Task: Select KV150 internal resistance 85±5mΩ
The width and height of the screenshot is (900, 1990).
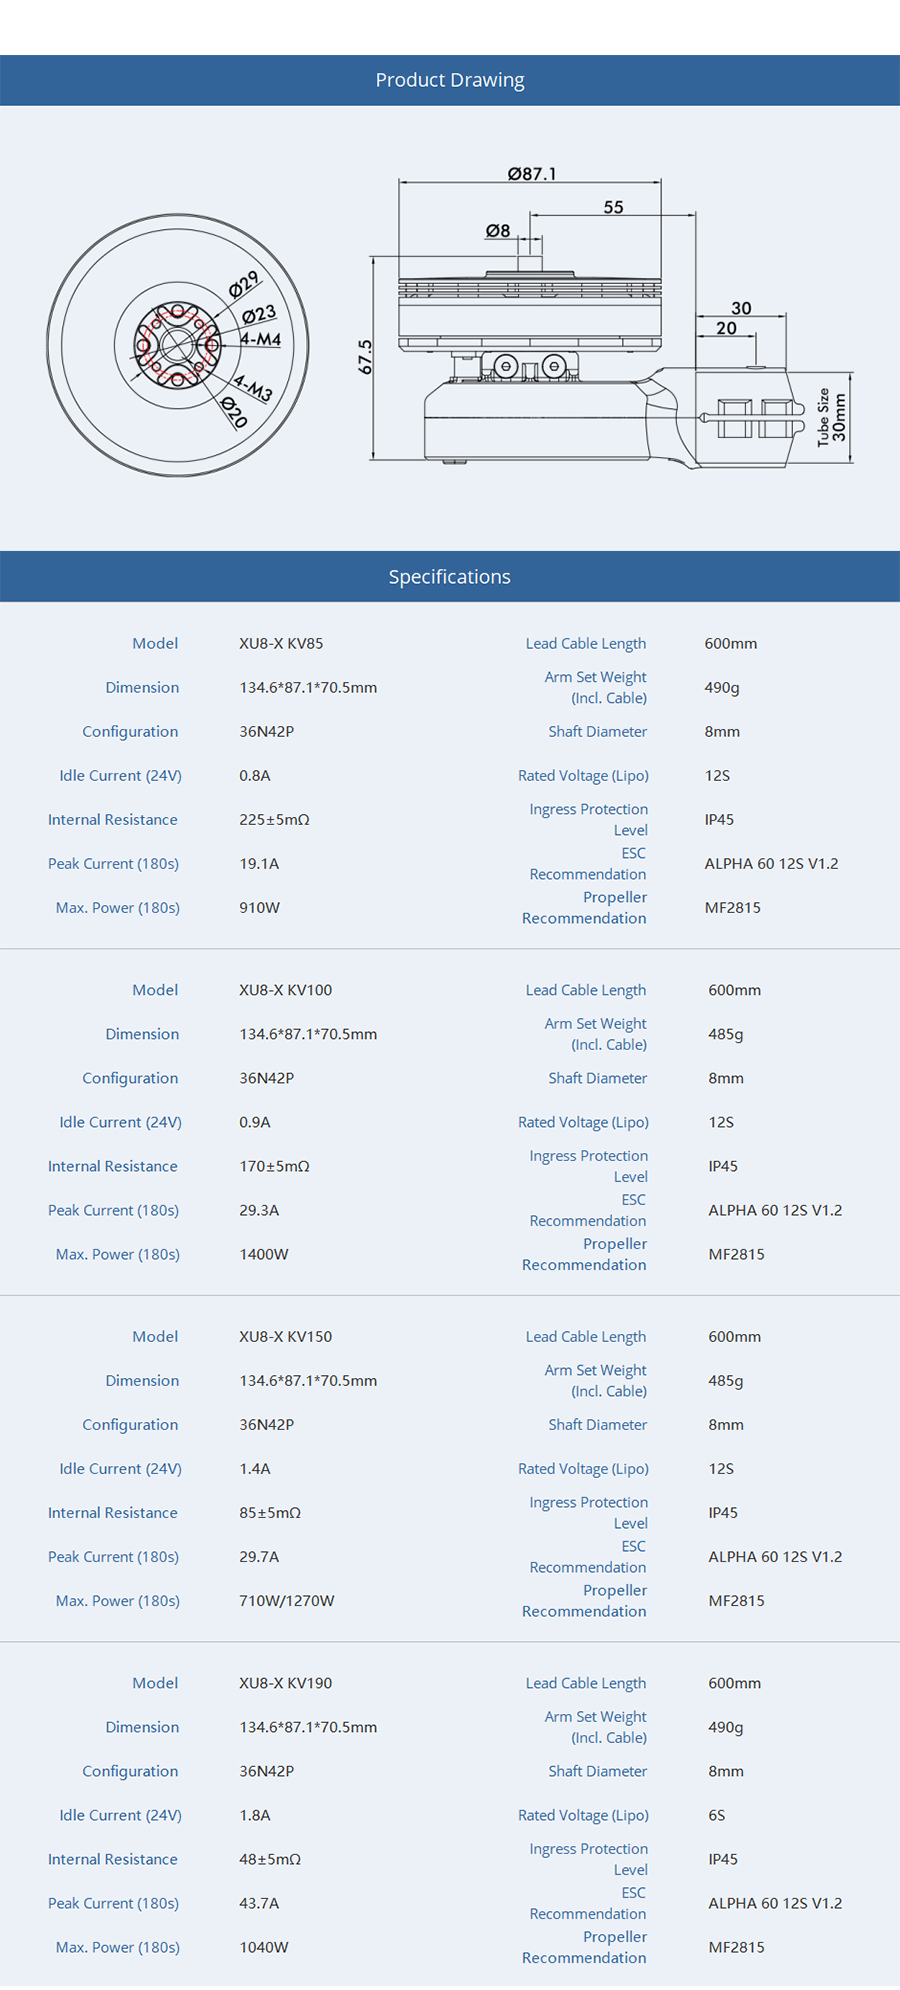Action: click(270, 1513)
